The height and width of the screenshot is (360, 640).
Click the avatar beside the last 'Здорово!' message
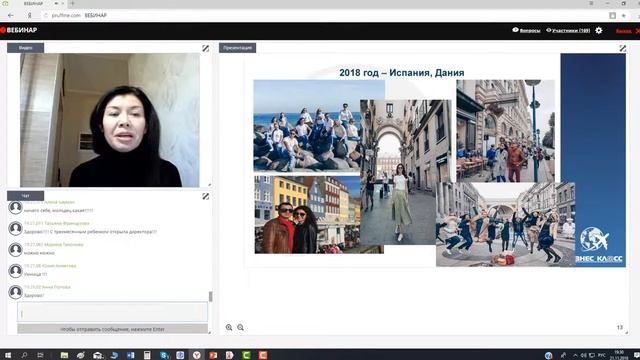tap(16, 291)
